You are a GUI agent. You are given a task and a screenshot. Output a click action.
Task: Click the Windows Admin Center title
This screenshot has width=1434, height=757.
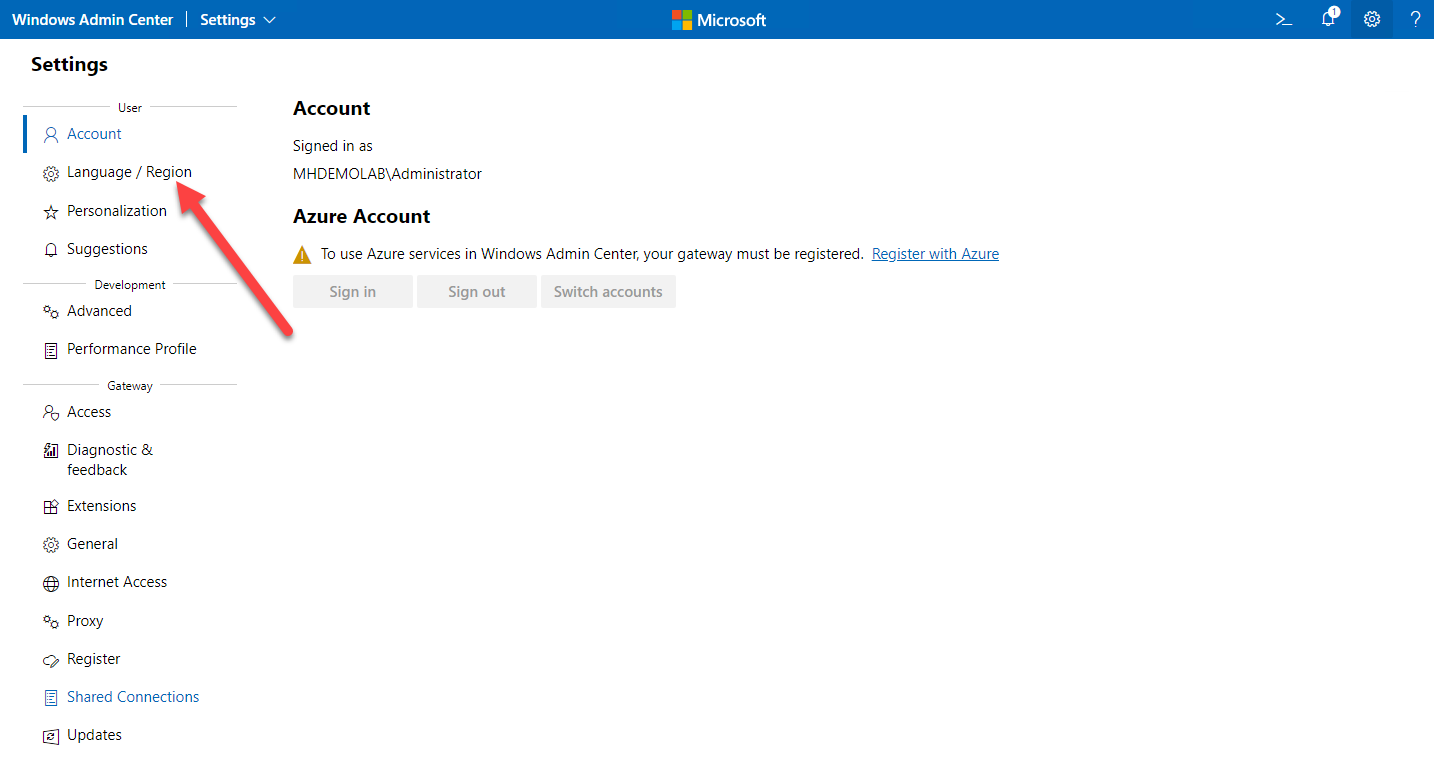(x=93, y=20)
